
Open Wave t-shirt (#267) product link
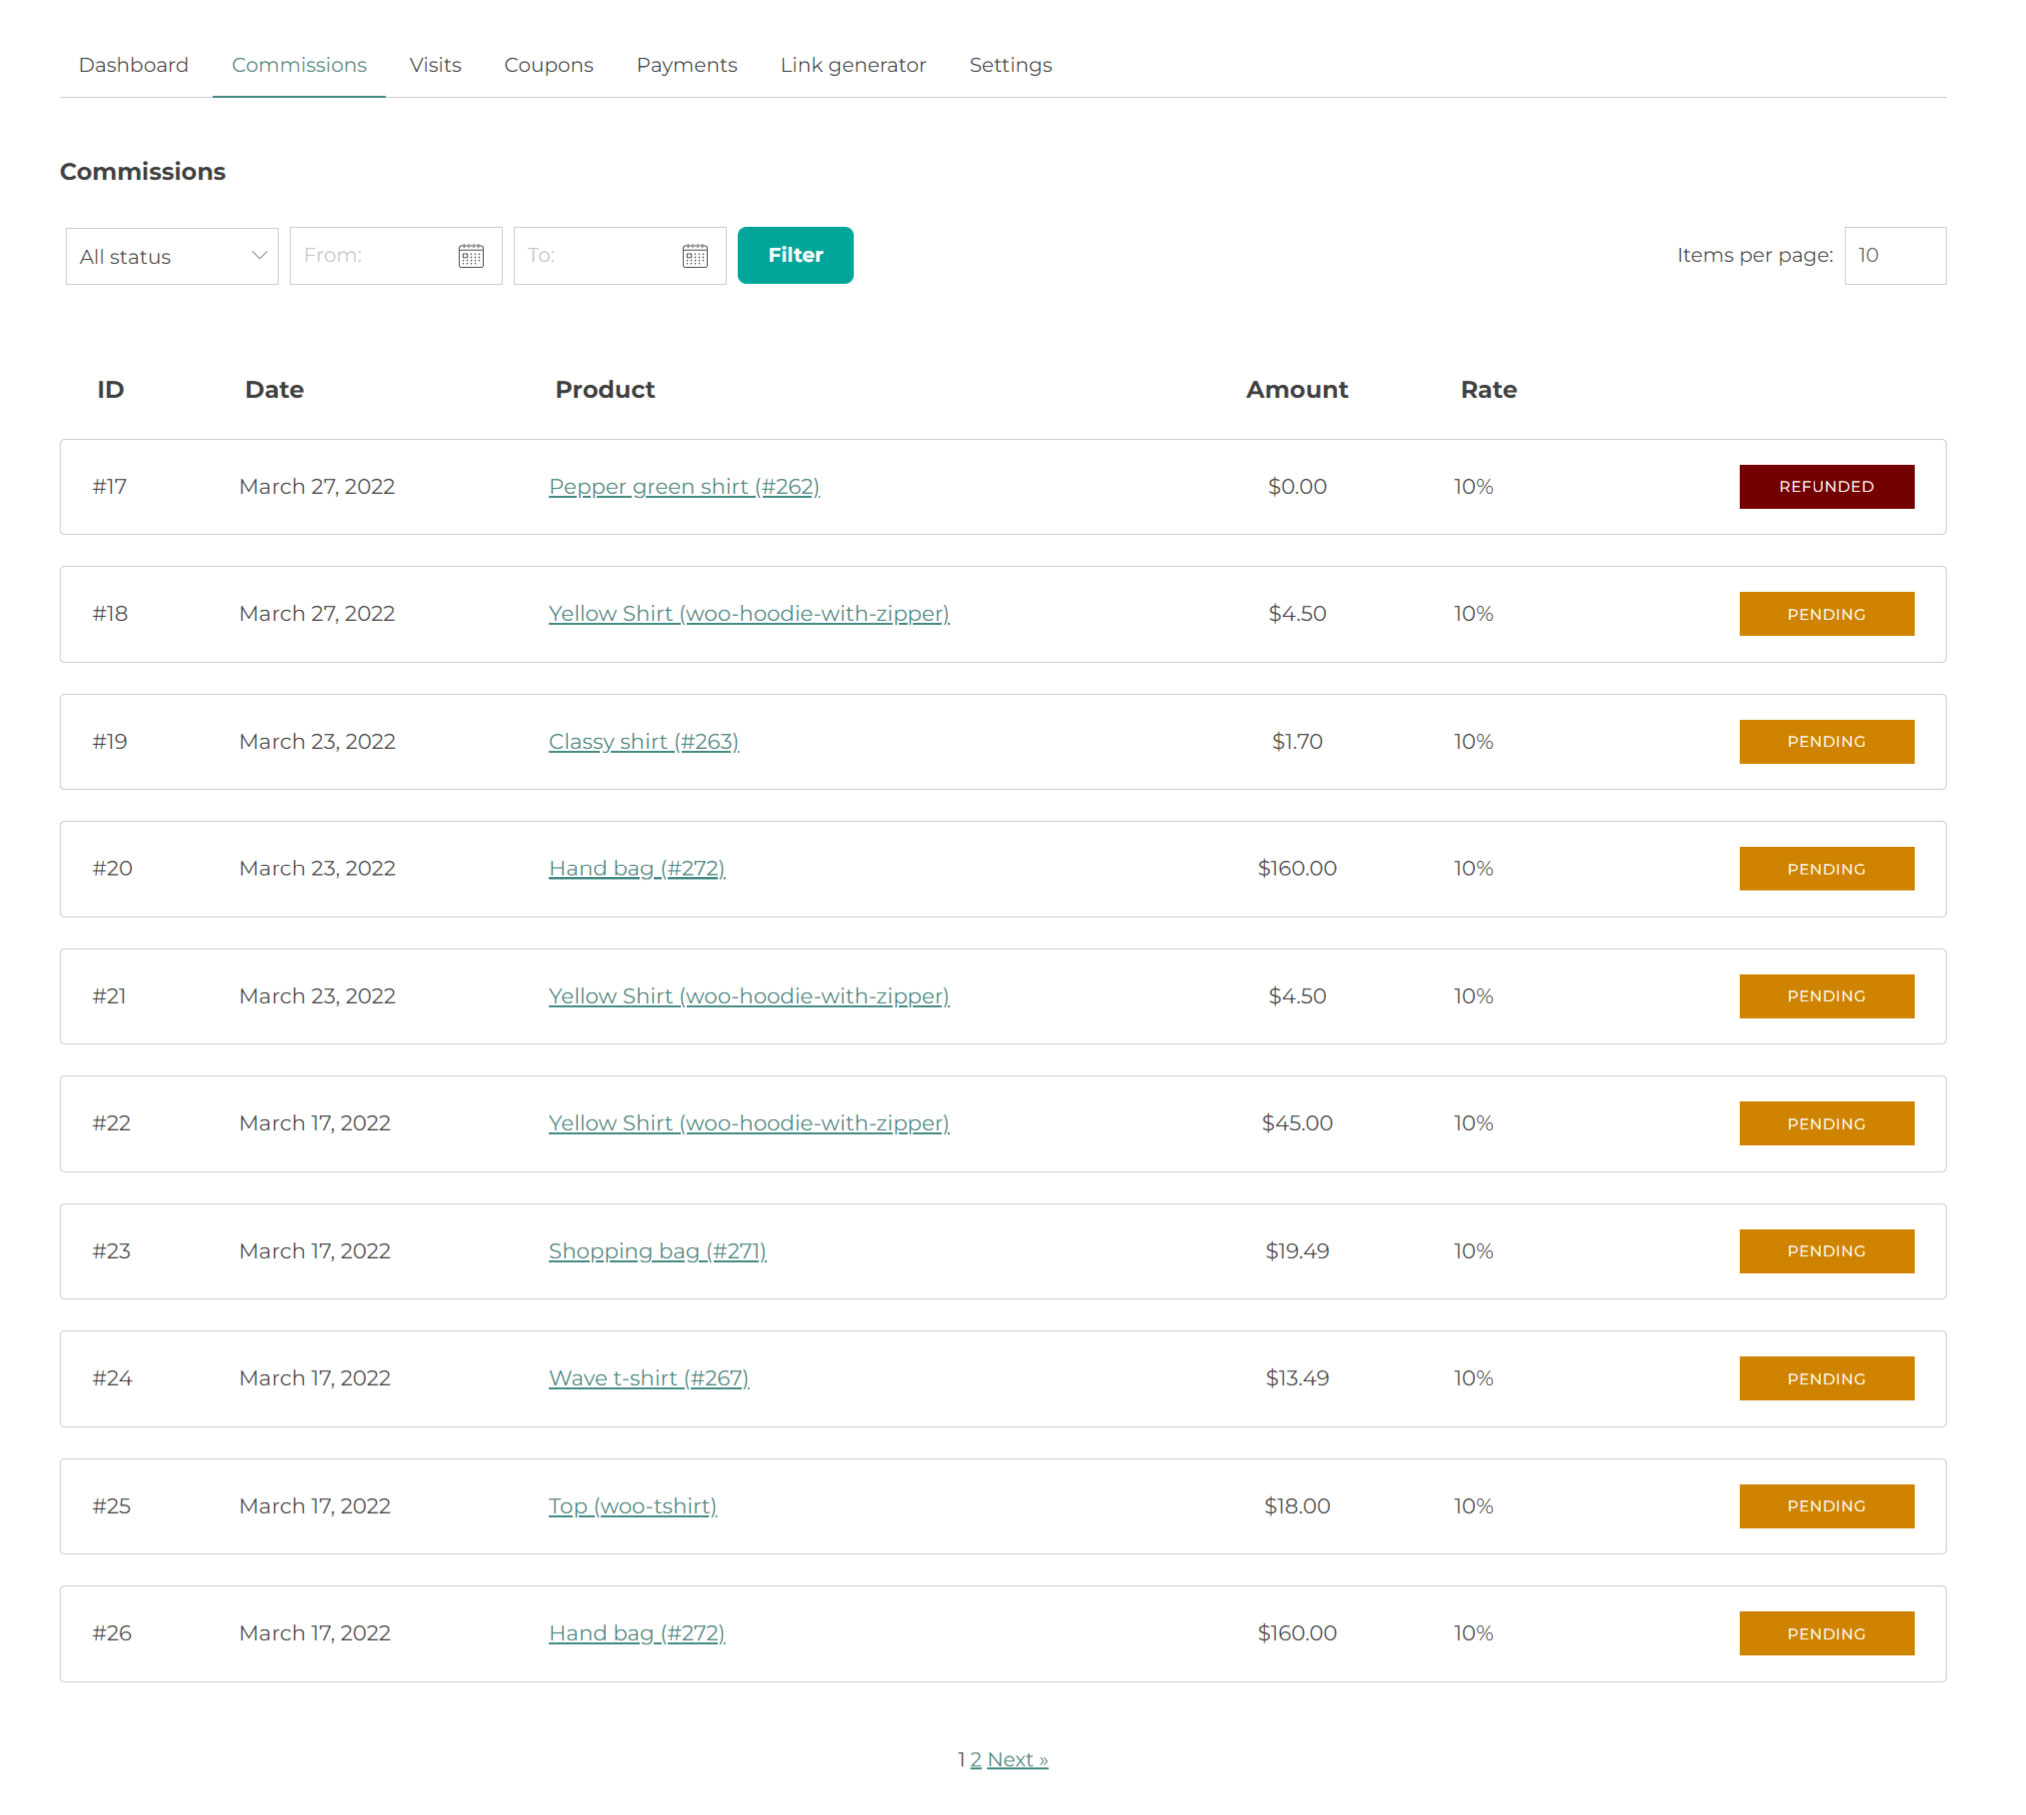click(648, 1378)
